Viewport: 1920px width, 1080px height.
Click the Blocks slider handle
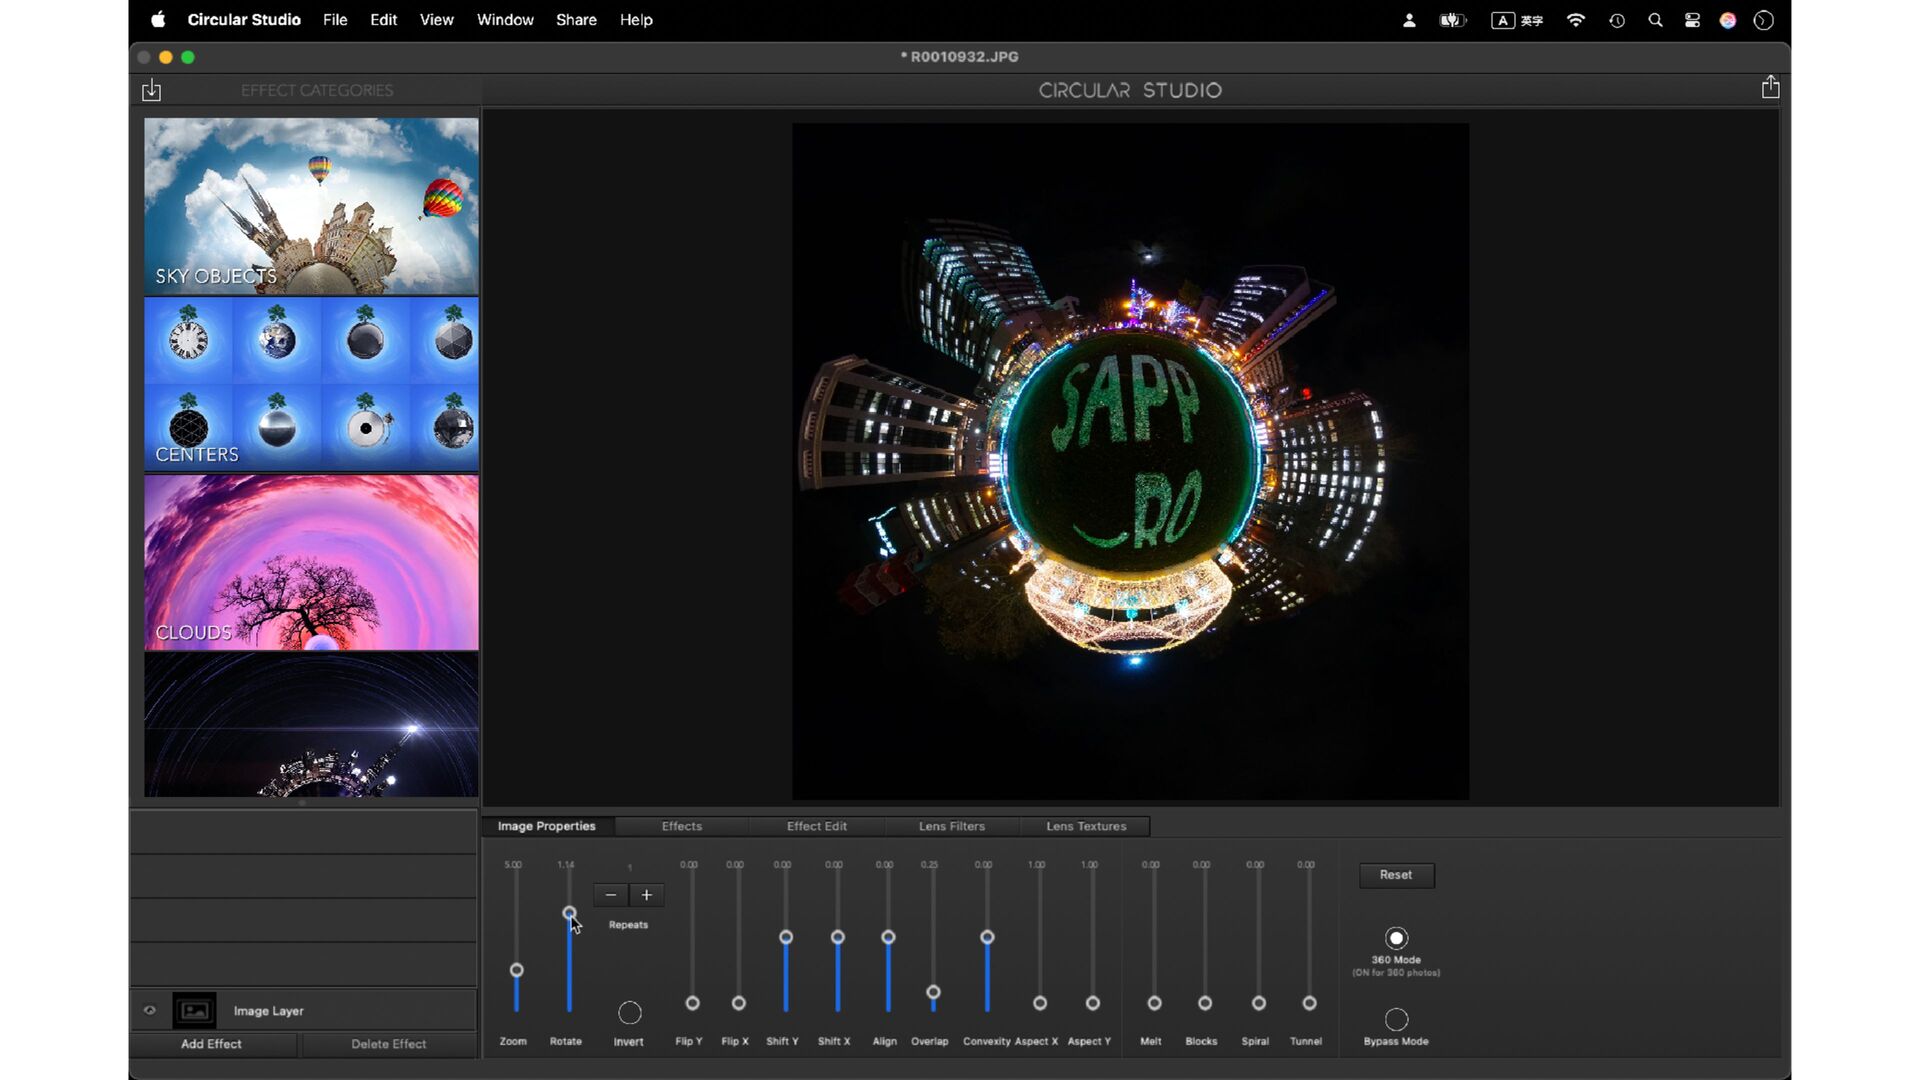pos(1205,1003)
